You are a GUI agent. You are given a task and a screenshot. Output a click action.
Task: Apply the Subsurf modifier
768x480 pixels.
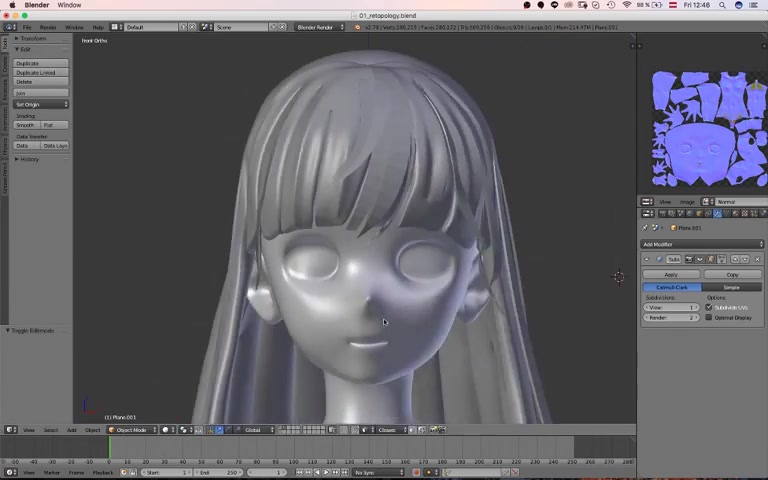pos(671,275)
